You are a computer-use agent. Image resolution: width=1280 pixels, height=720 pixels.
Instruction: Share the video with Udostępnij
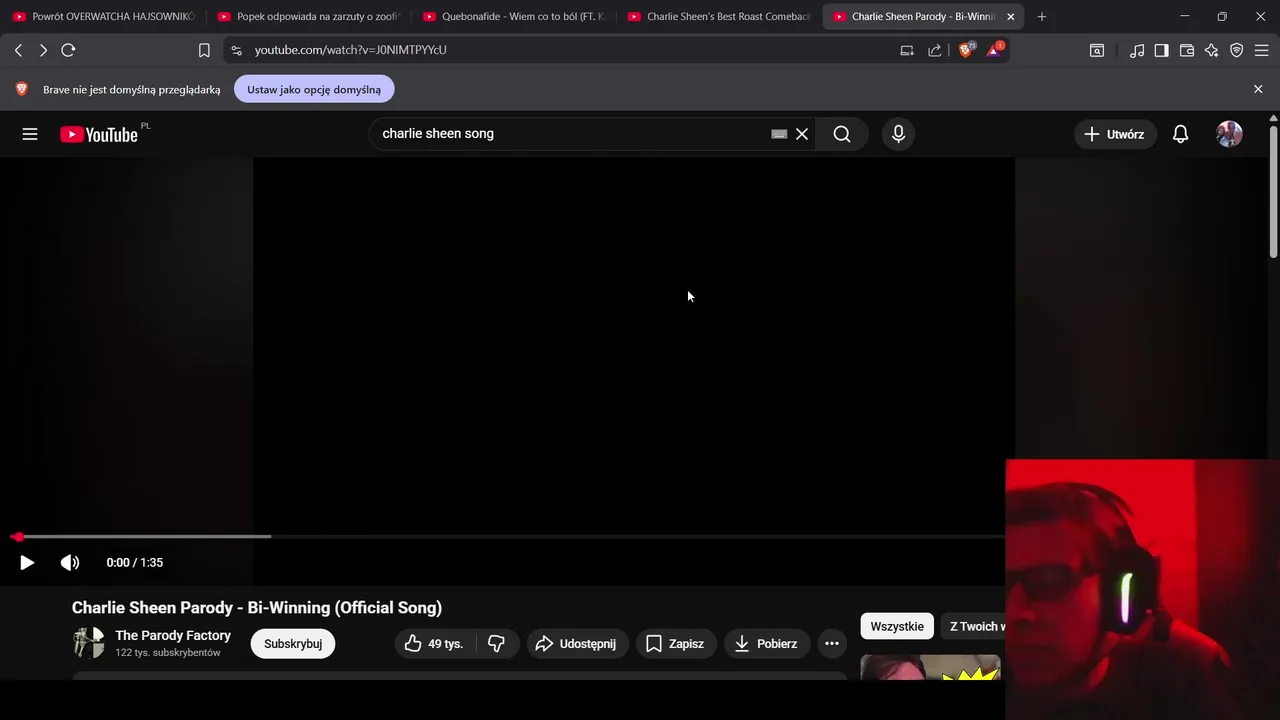[x=577, y=644]
